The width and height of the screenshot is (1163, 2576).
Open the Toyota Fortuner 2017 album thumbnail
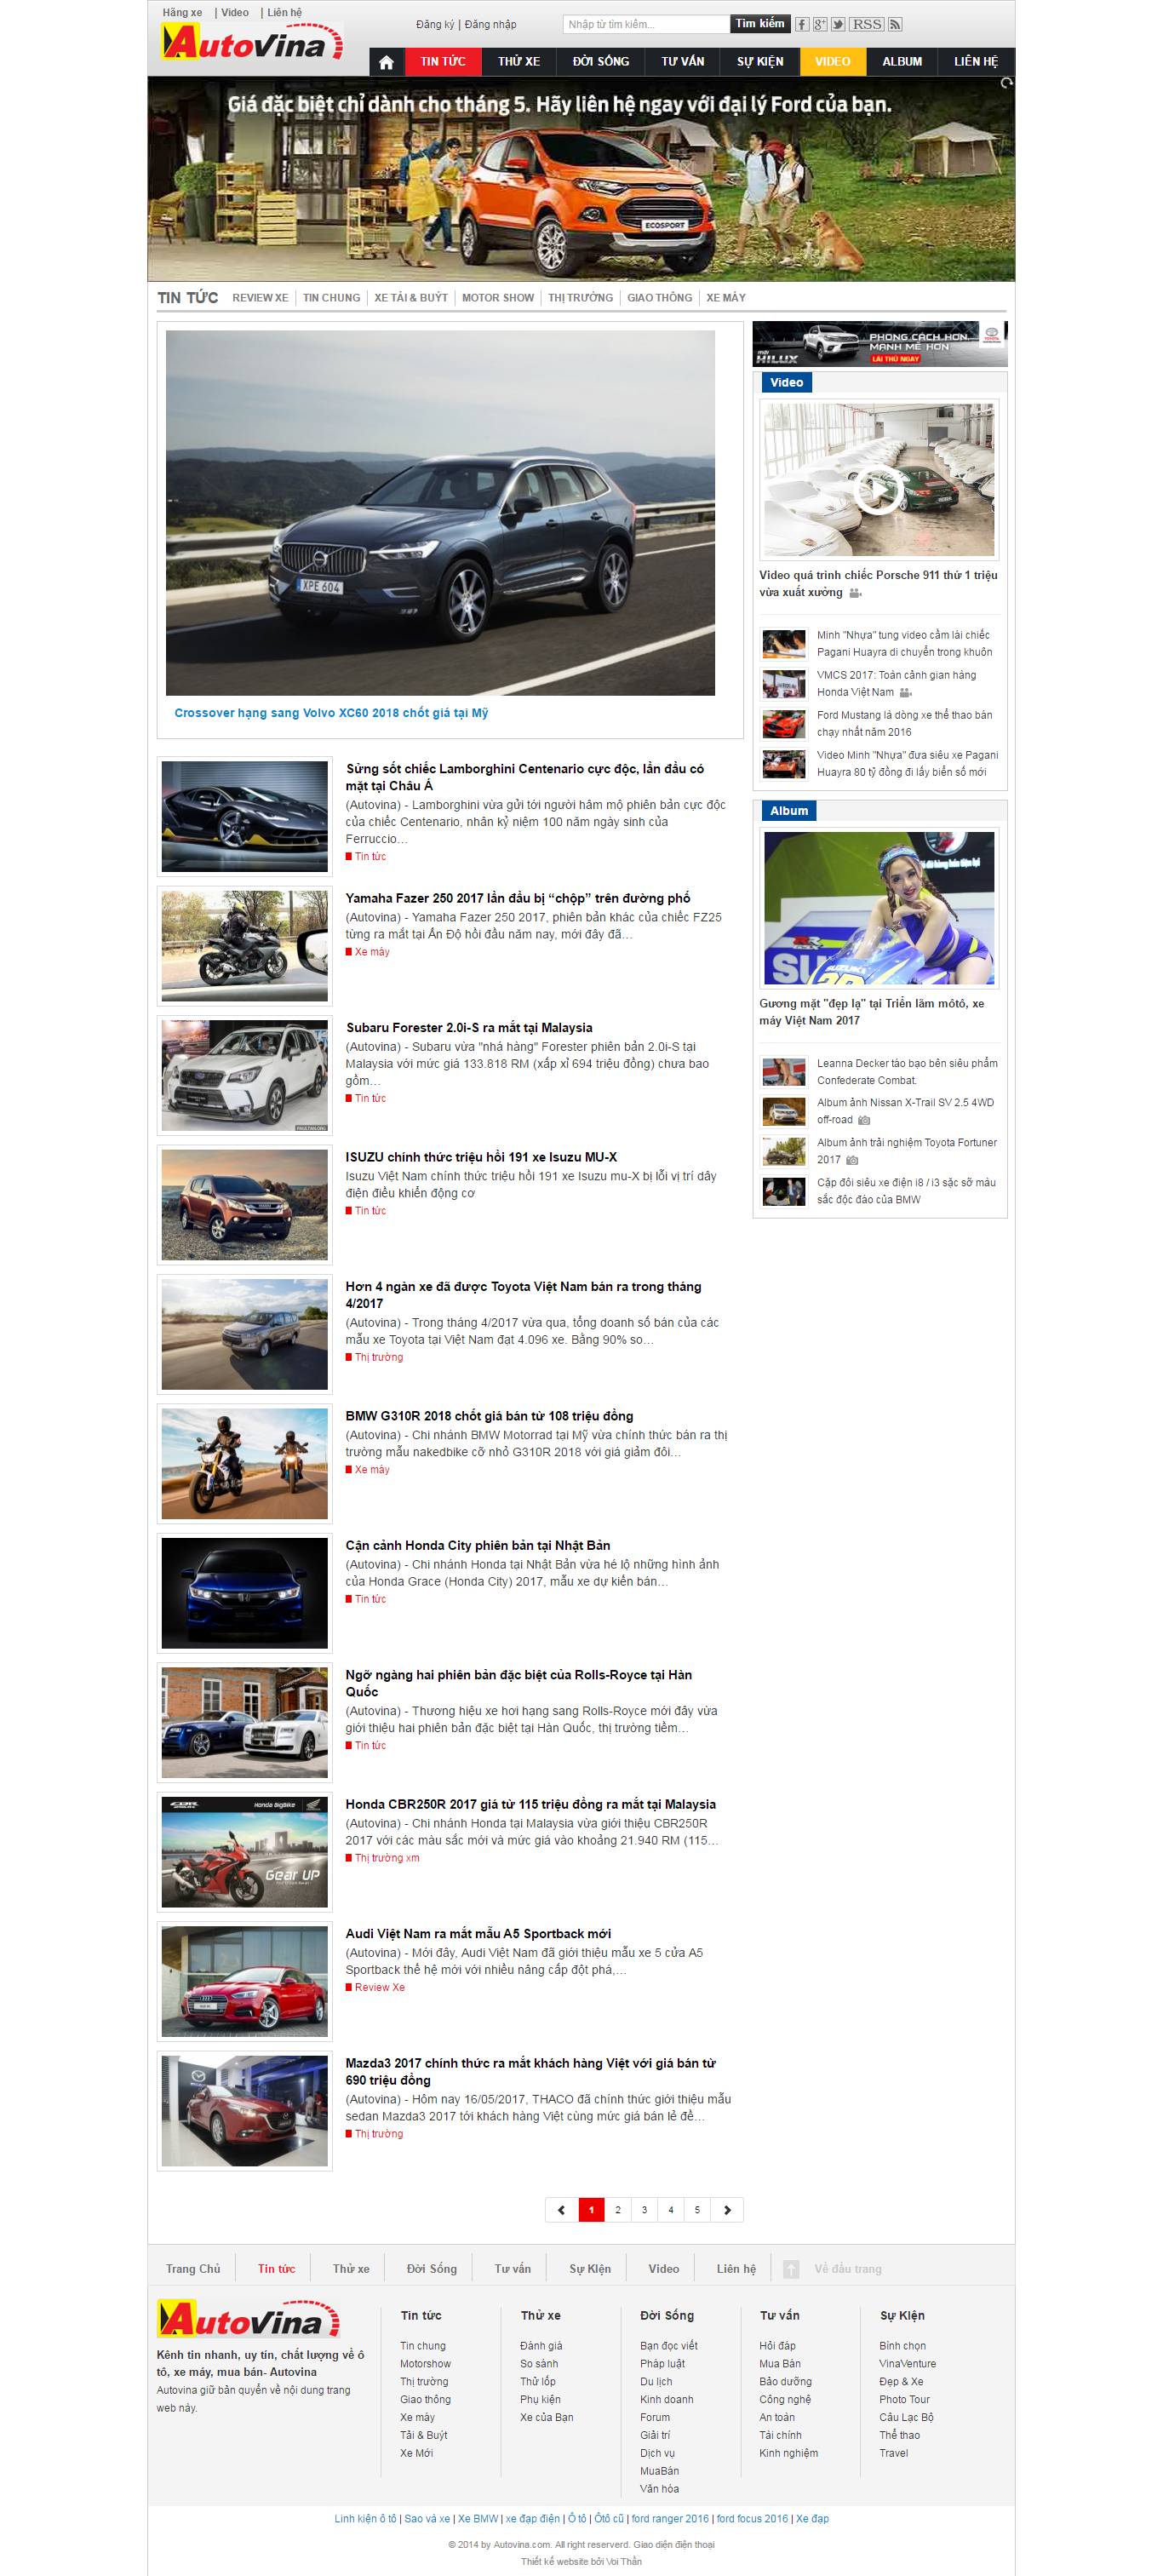pos(784,1151)
